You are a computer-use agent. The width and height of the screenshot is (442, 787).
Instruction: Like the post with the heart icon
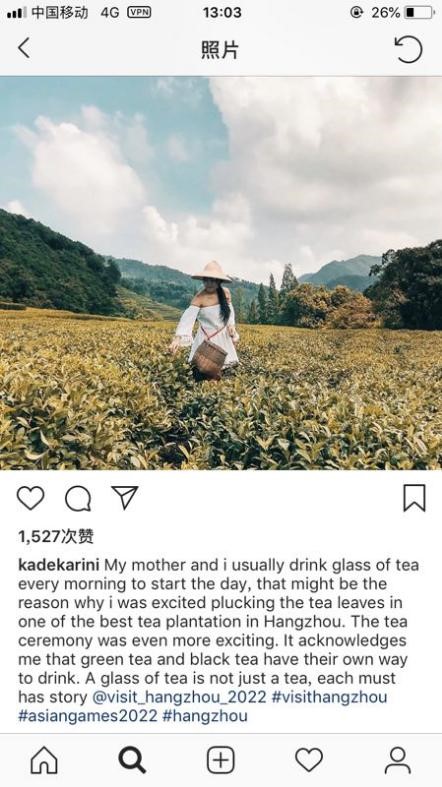tap(31, 498)
